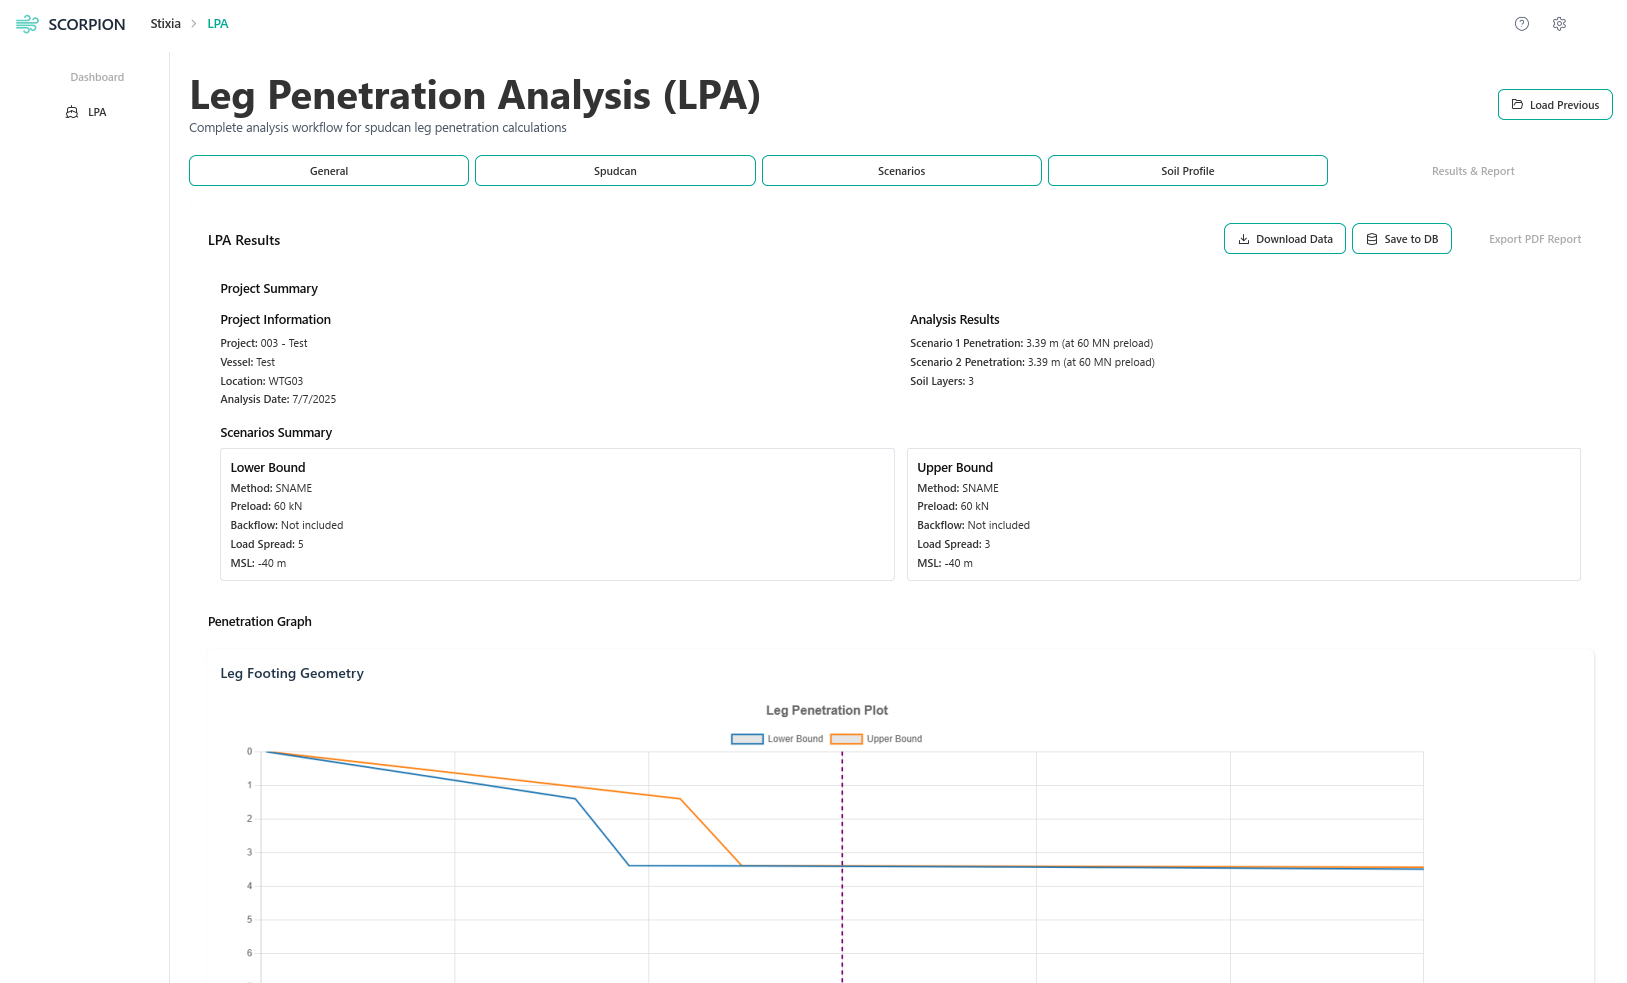Viewport: 1627px width, 983px height.
Task: Open the Scenarios tab
Action: pos(901,171)
